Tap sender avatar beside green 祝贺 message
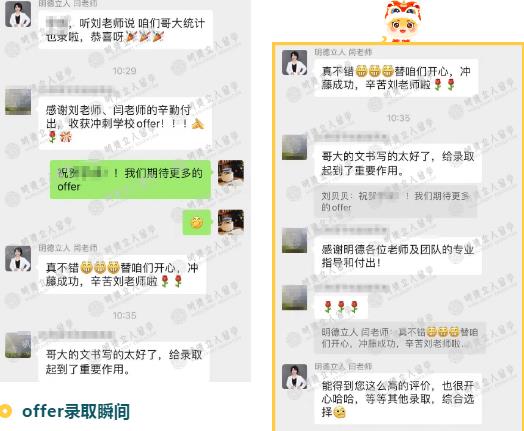The height and width of the screenshot is (431, 524). tap(231, 173)
